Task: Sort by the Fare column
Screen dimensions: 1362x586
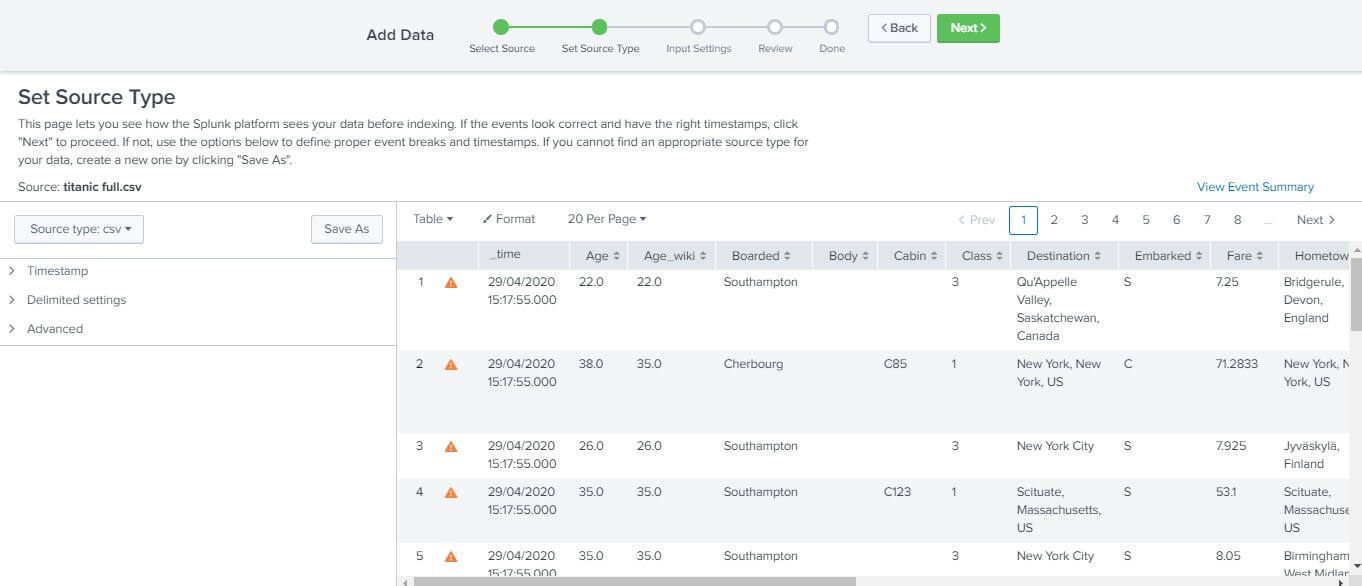Action: [x=1244, y=256]
